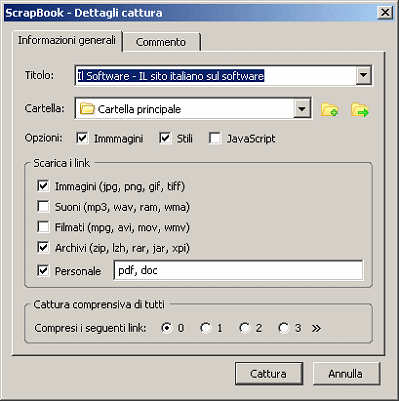Click the new folder icon with plus
The height and width of the screenshot is (401, 399).
[330, 109]
